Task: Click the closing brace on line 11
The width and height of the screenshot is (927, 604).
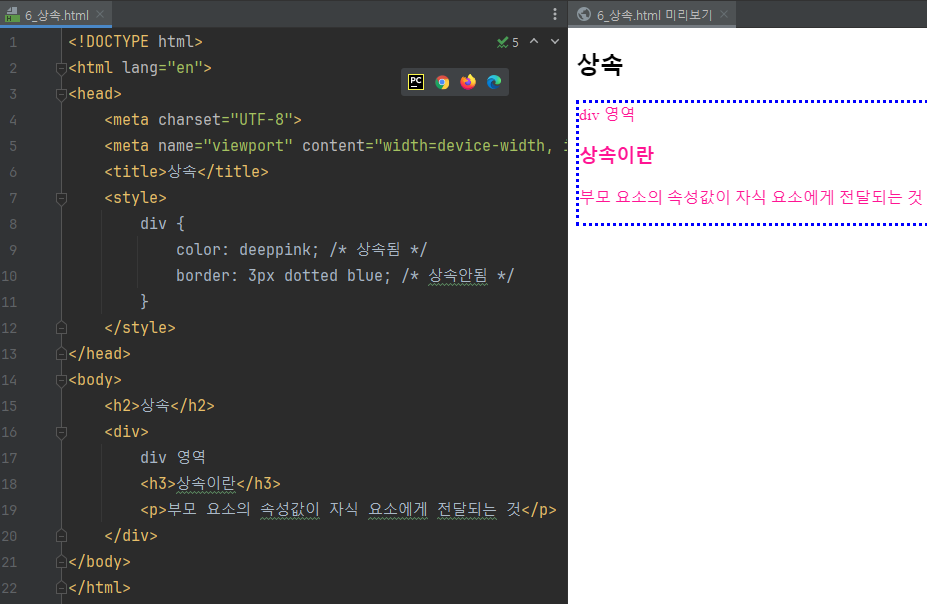Action: (x=144, y=302)
